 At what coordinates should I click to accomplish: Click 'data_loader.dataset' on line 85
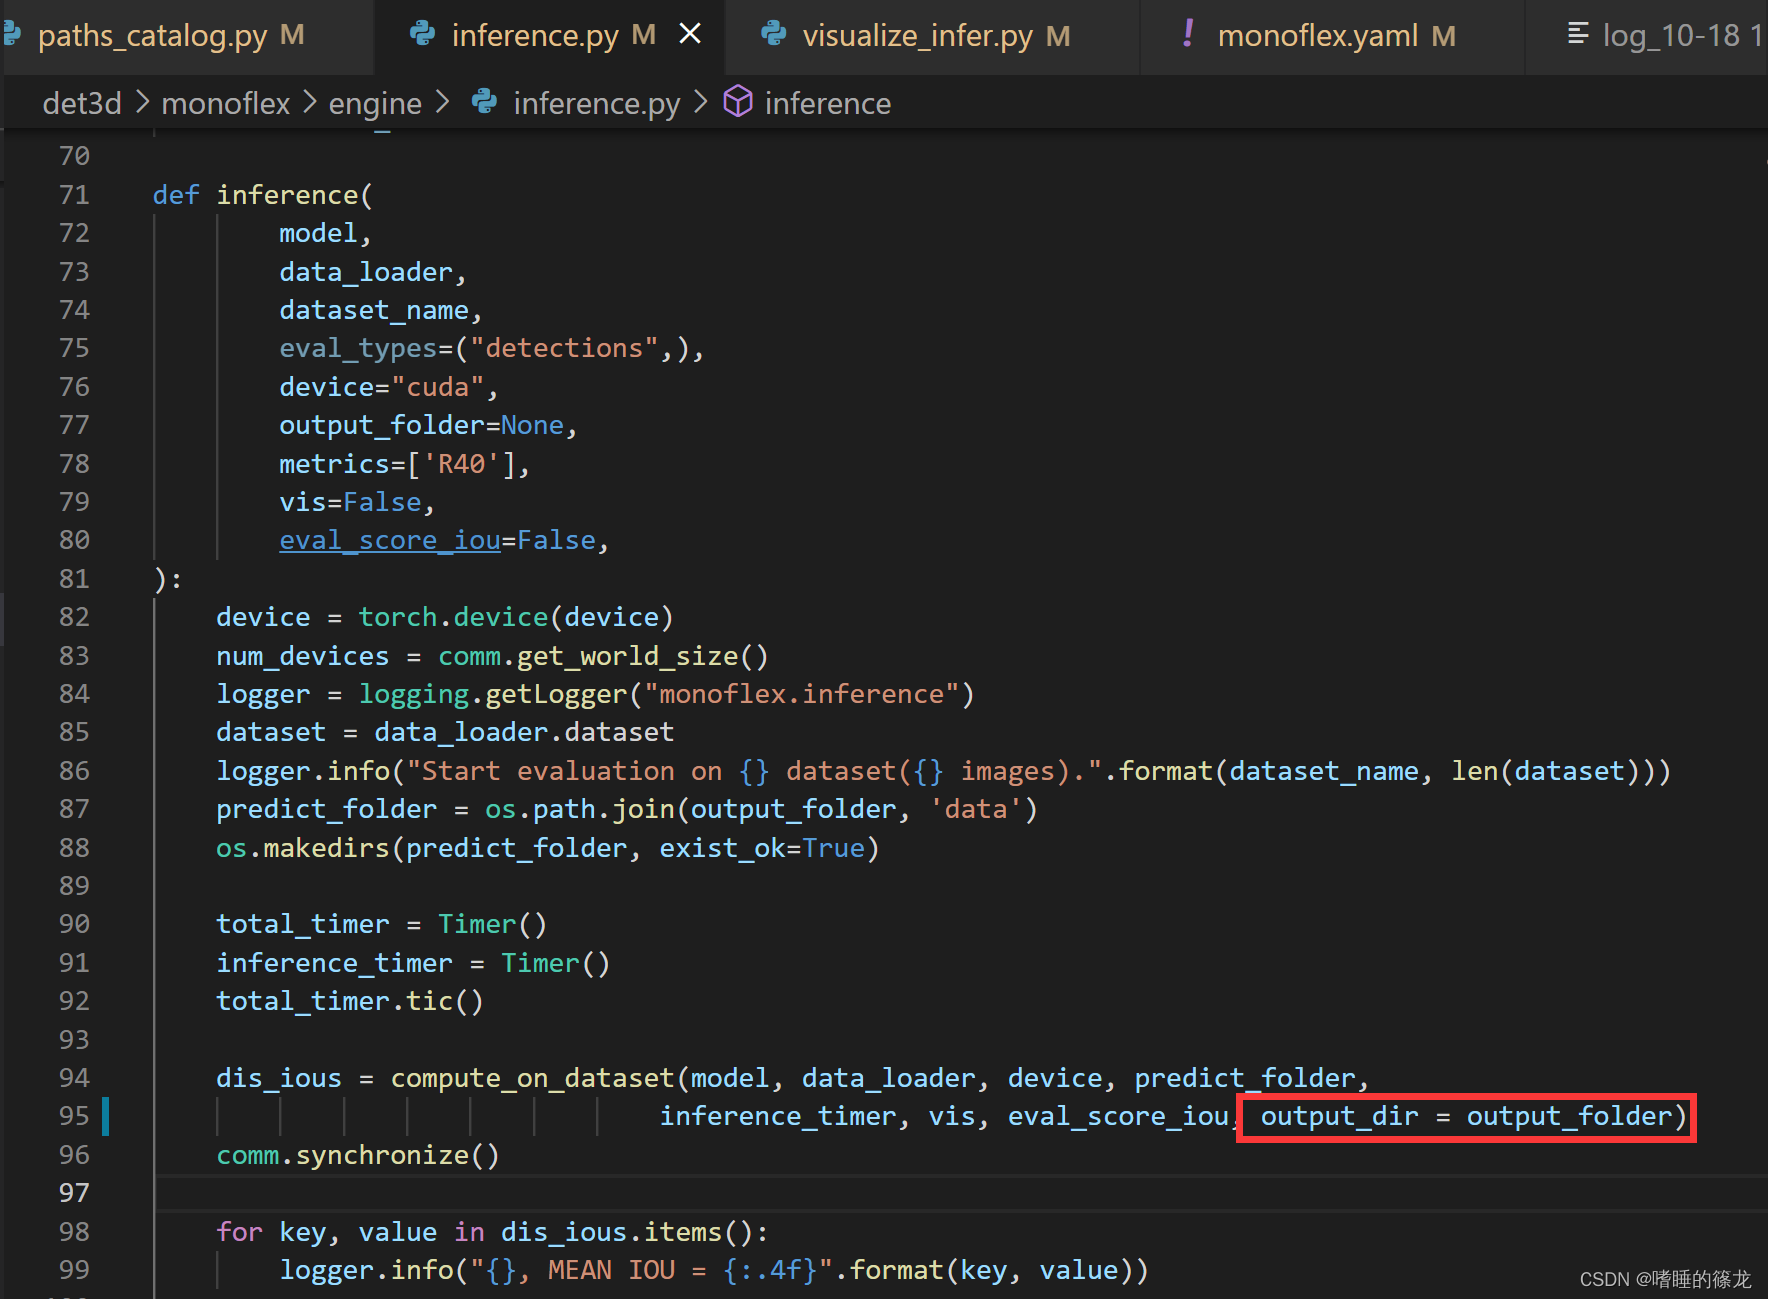pos(524,732)
